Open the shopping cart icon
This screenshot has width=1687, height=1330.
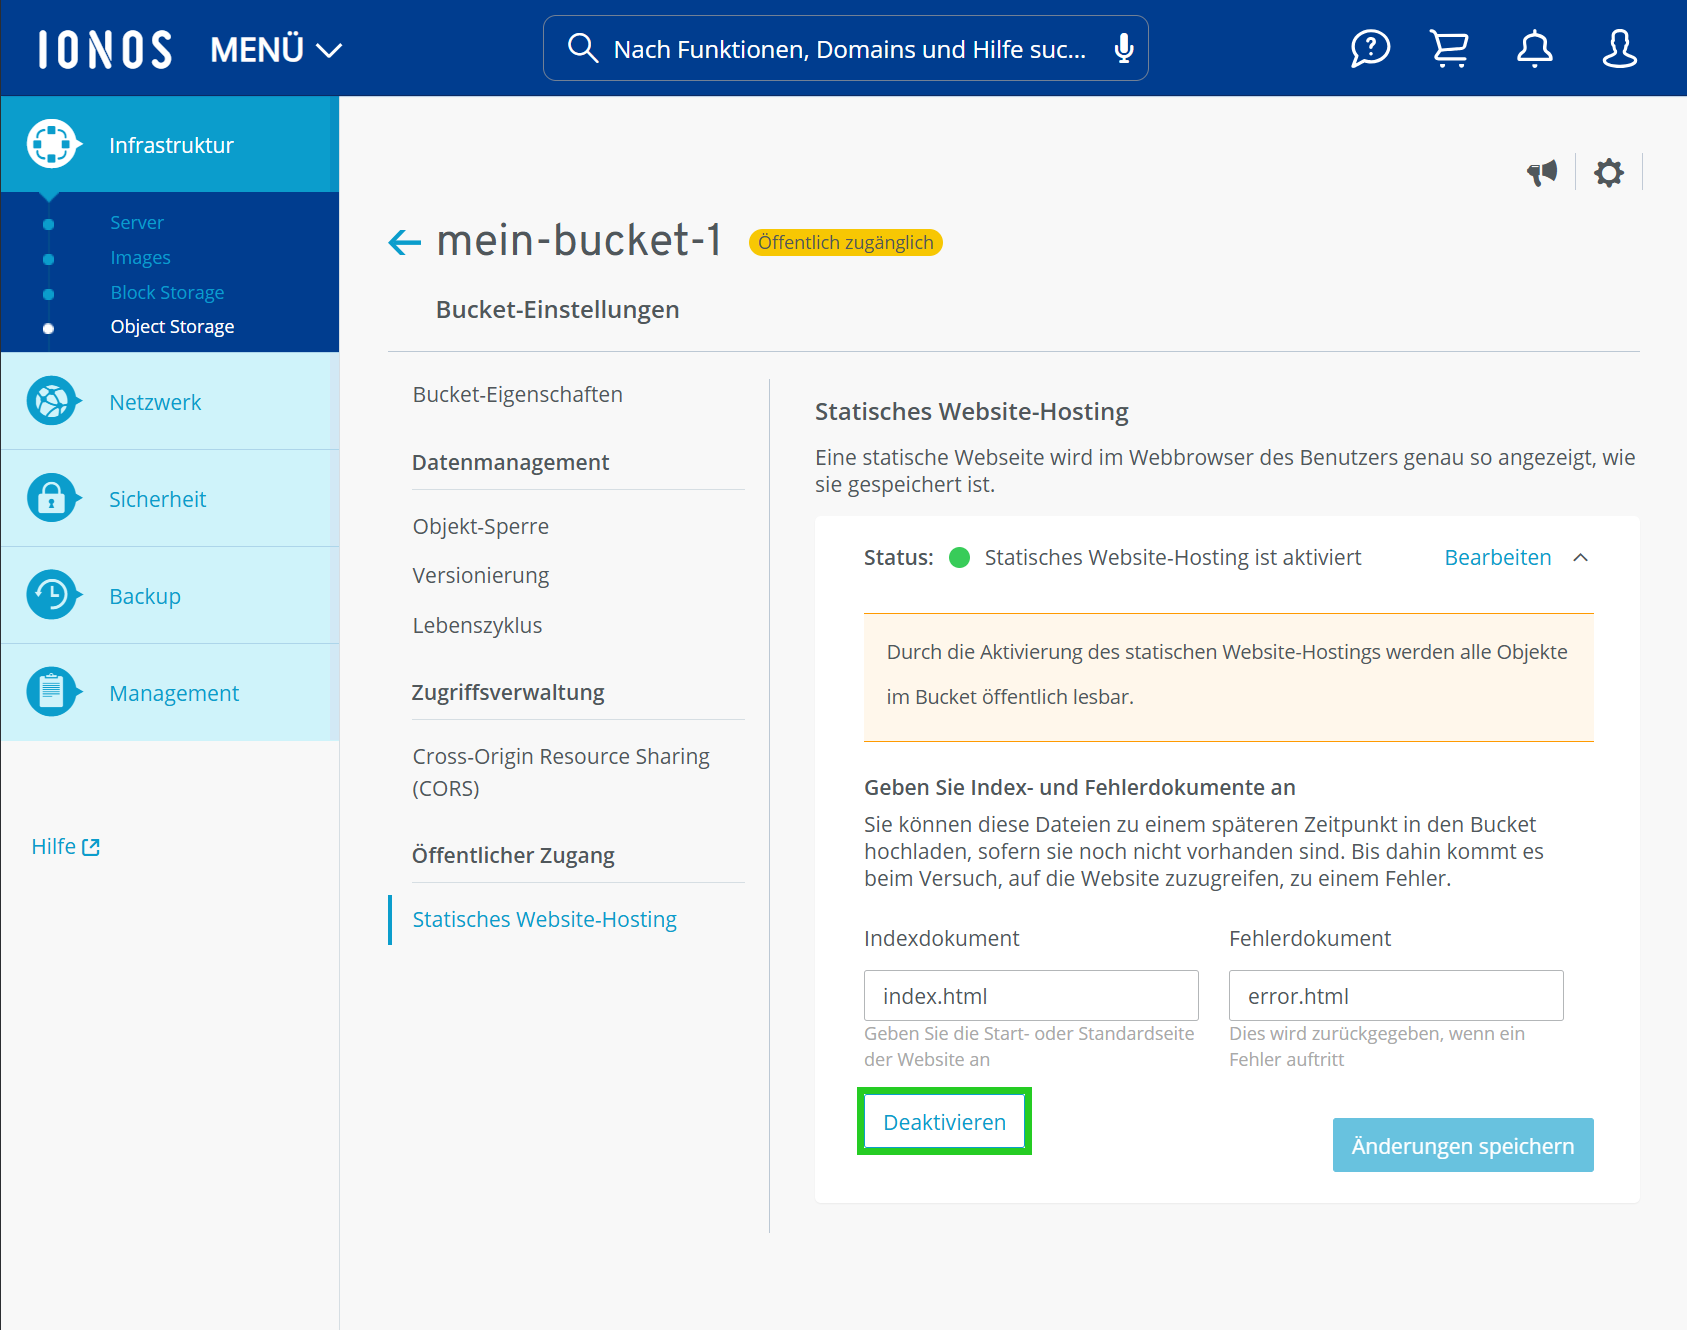(x=1449, y=47)
